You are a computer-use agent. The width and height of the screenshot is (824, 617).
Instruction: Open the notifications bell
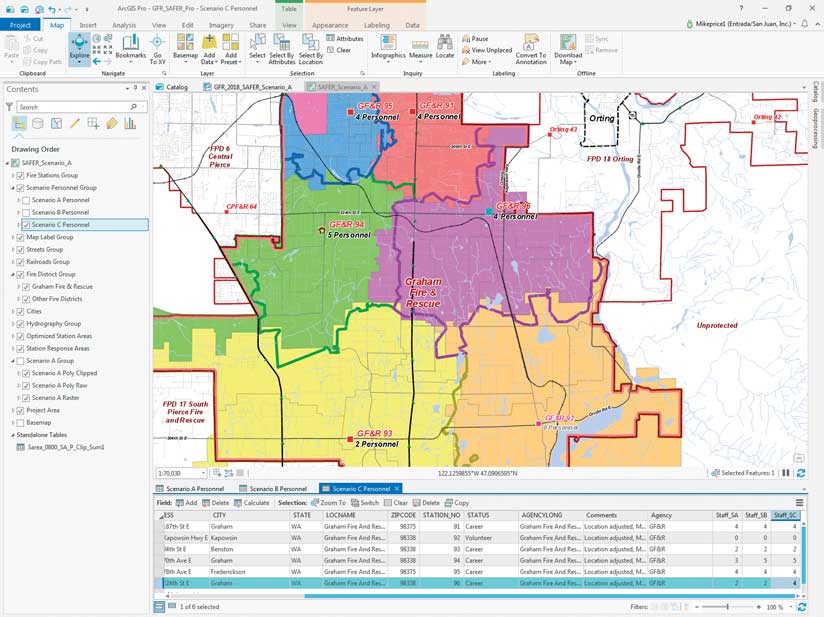coord(805,24)
